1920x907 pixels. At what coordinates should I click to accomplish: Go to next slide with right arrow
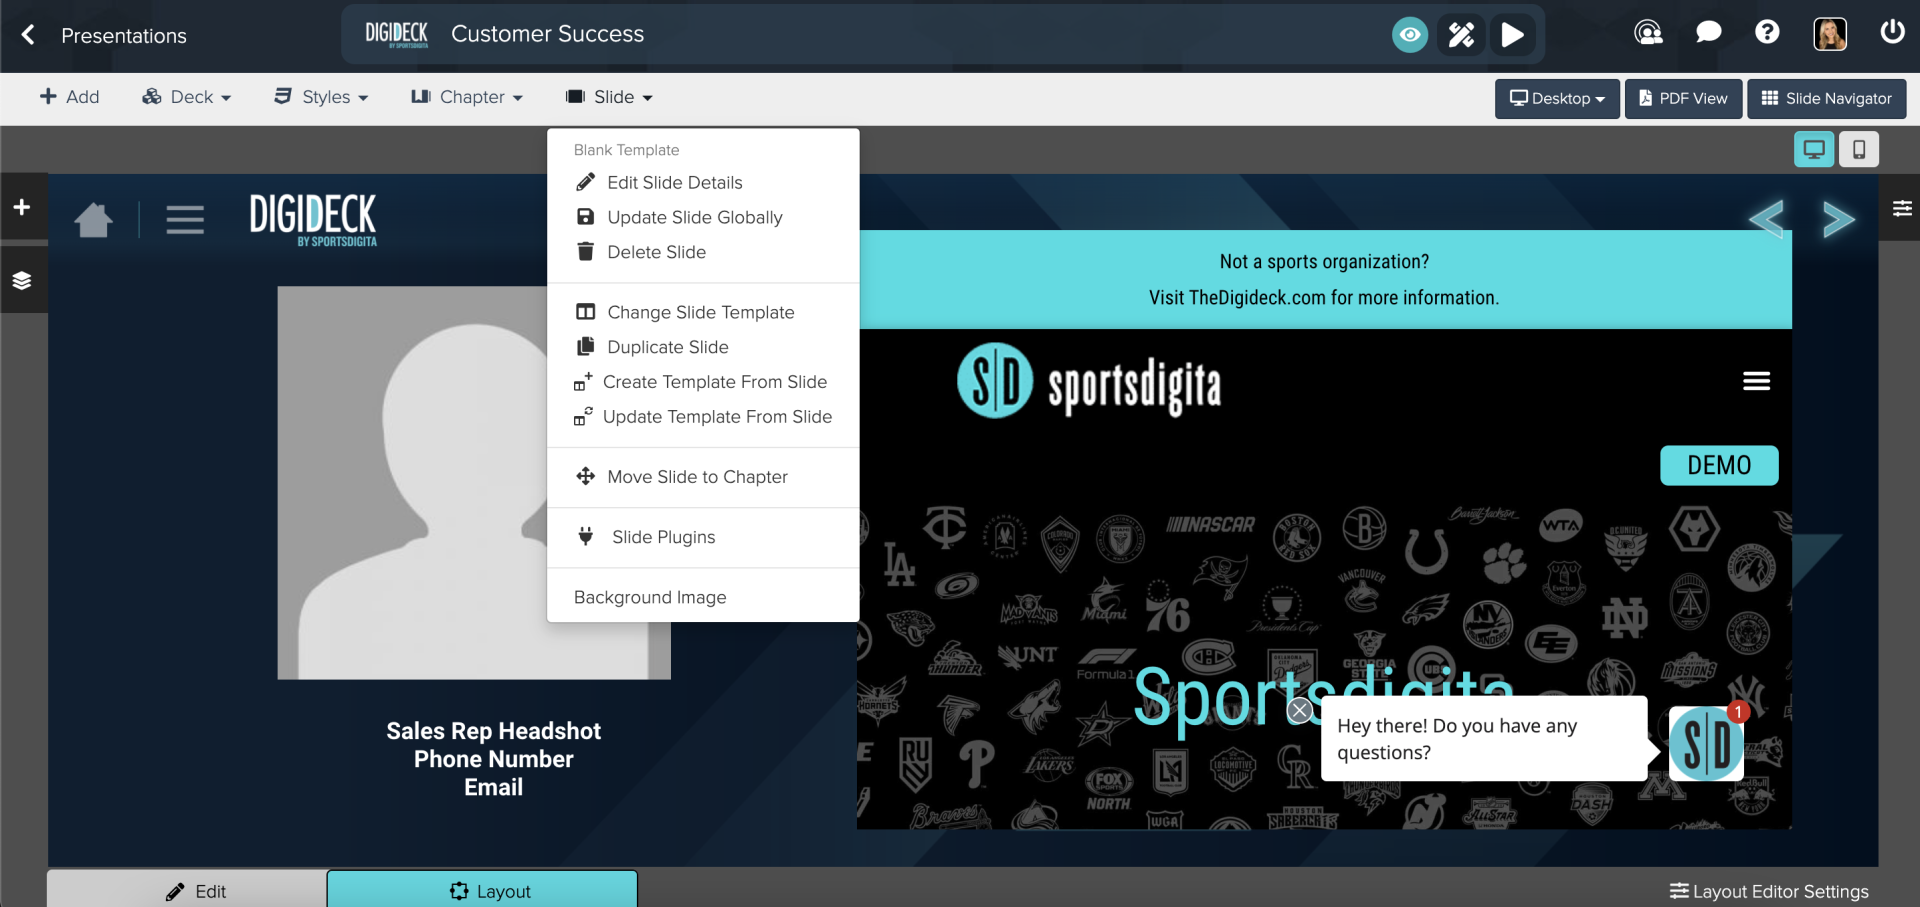tap(1837, 219)
